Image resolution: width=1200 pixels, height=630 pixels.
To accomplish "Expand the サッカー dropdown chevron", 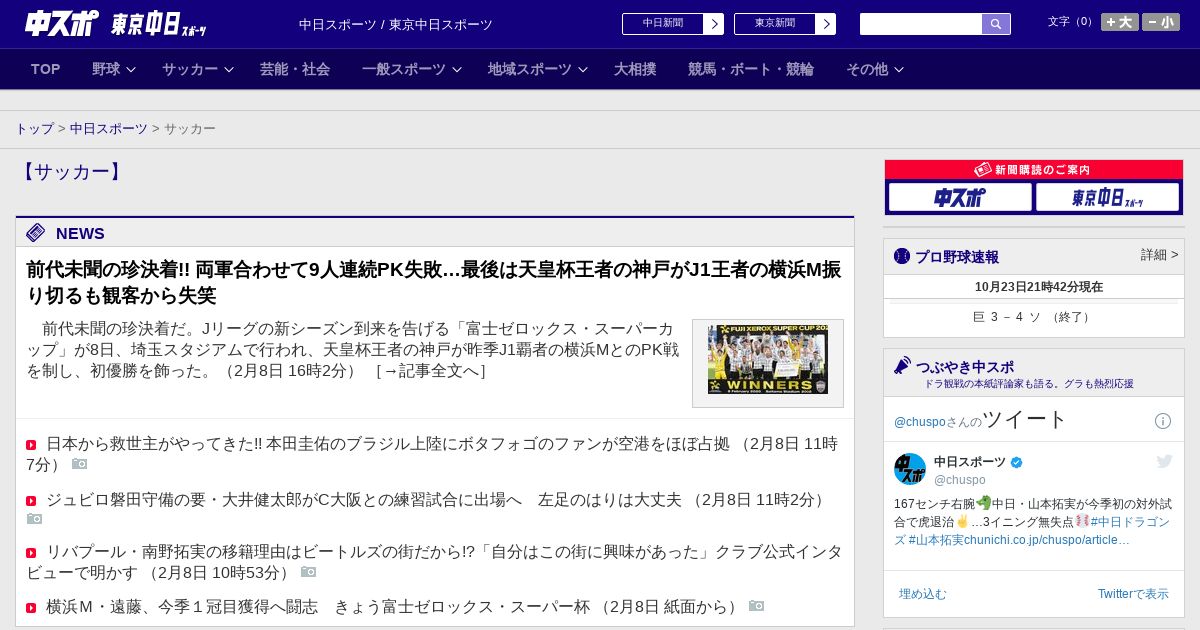I will 229,70.
